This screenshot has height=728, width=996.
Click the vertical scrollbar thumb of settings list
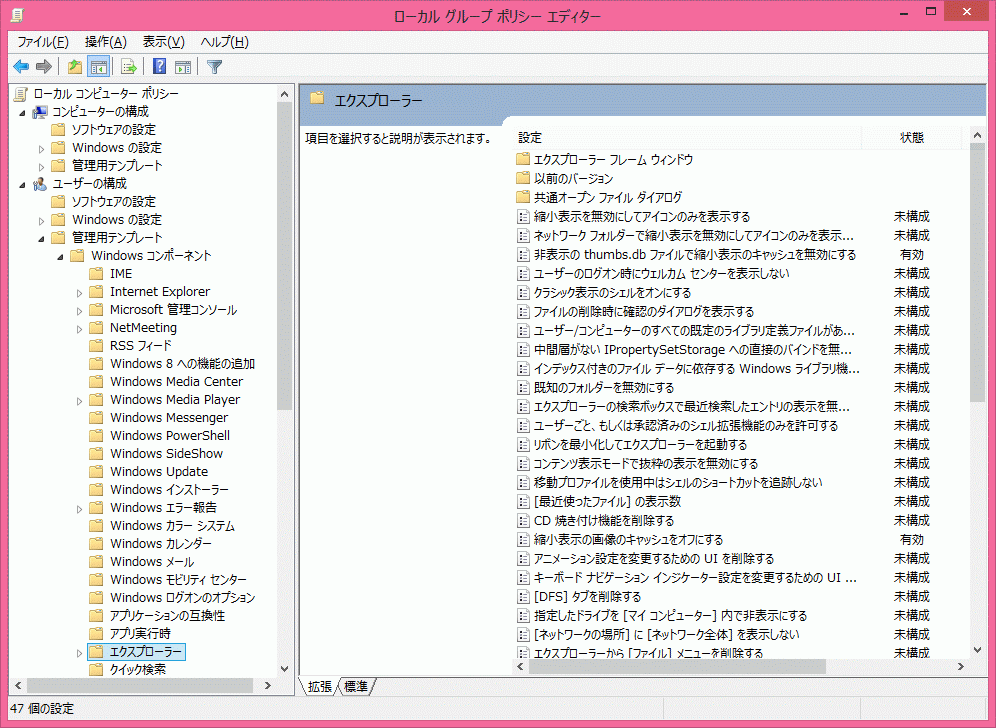[x=977, y=273]
